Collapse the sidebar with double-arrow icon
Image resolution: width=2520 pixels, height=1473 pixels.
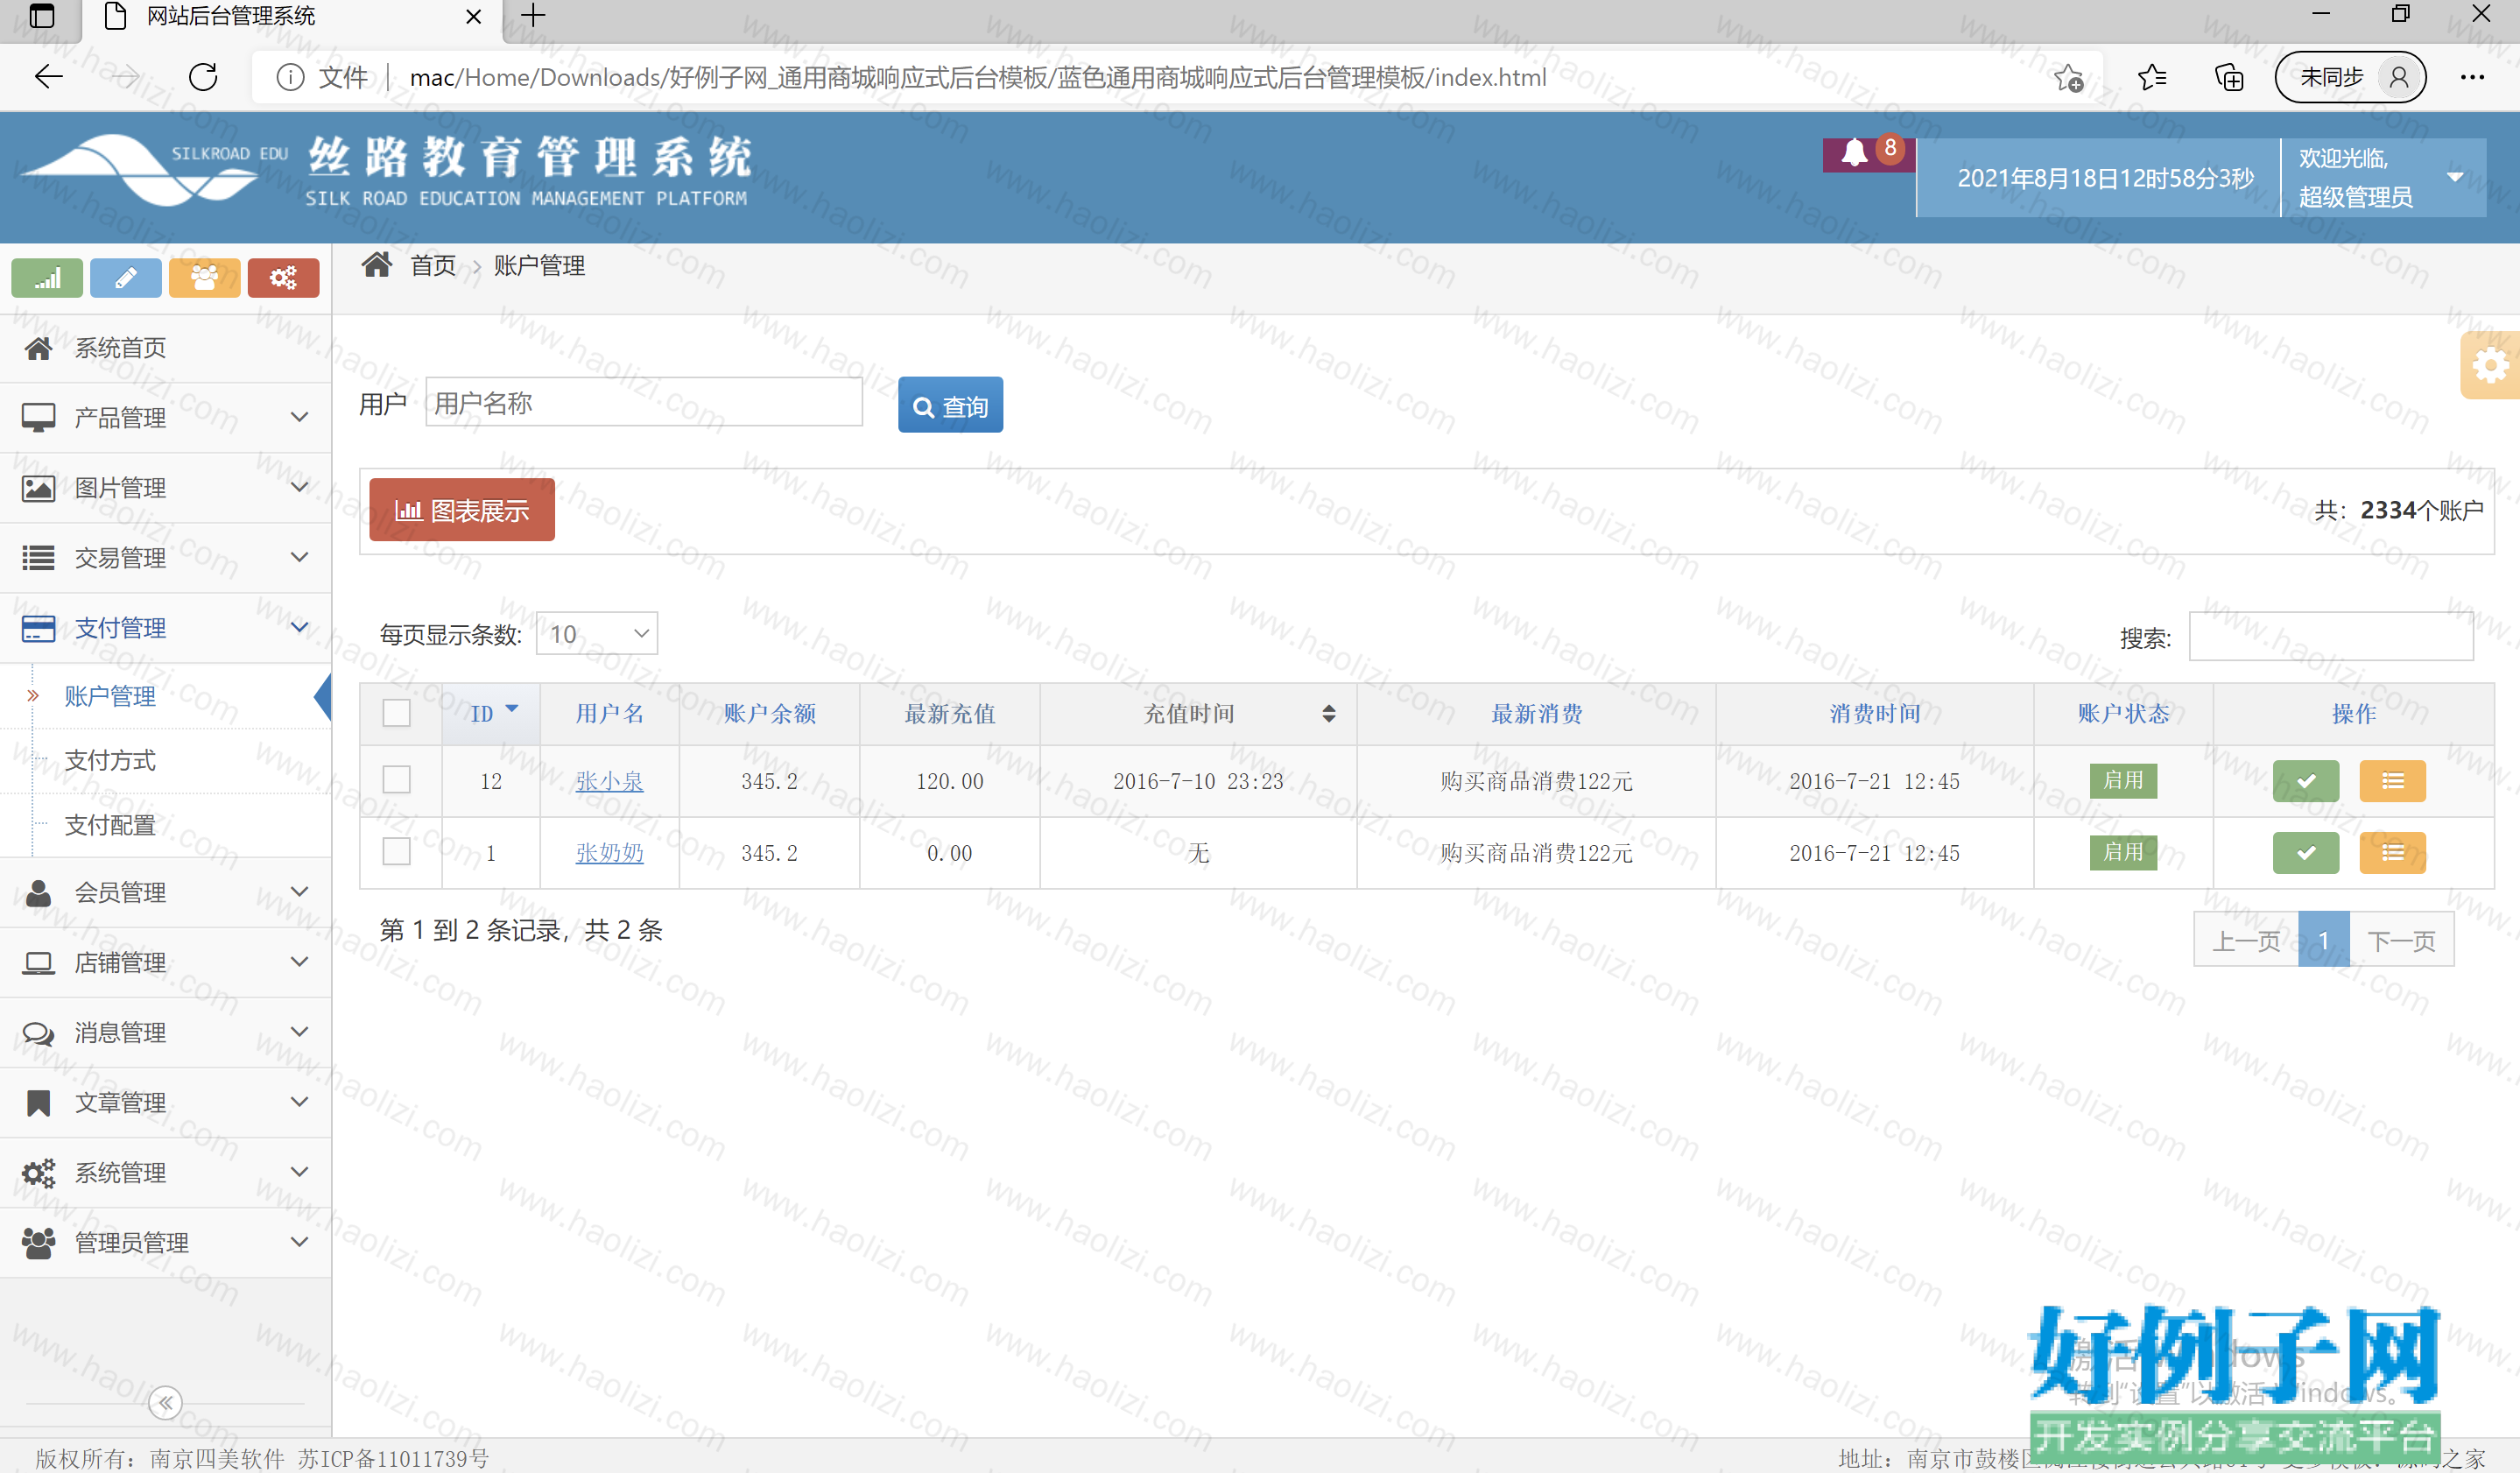point(165,1402)
